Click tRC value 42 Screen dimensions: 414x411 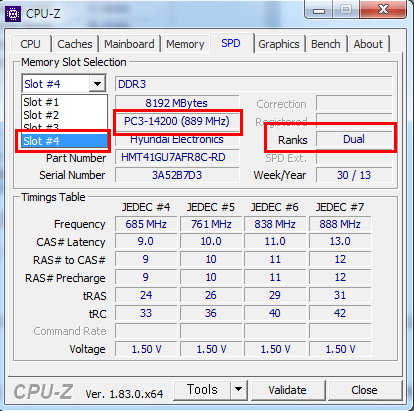340,313
